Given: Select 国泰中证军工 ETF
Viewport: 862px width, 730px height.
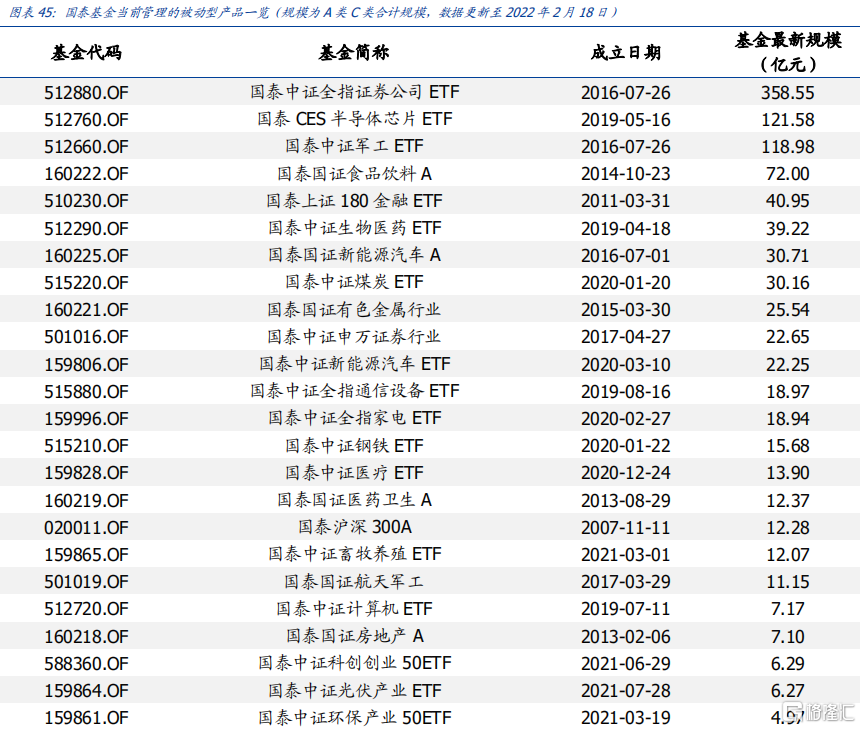Looking at the screenshot, I should 355,146.
